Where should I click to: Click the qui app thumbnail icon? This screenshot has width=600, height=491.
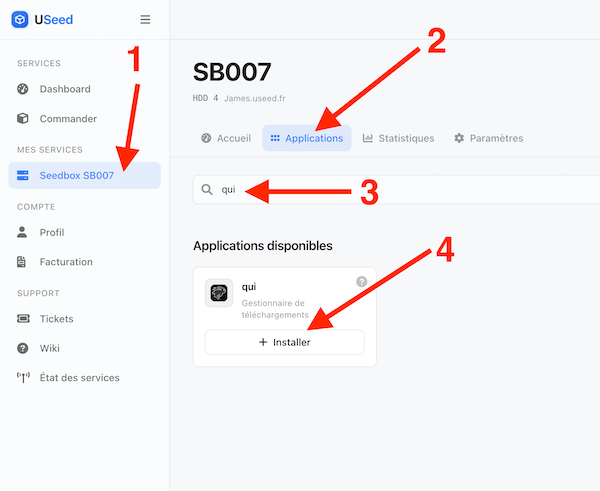(x=219, y=293)
